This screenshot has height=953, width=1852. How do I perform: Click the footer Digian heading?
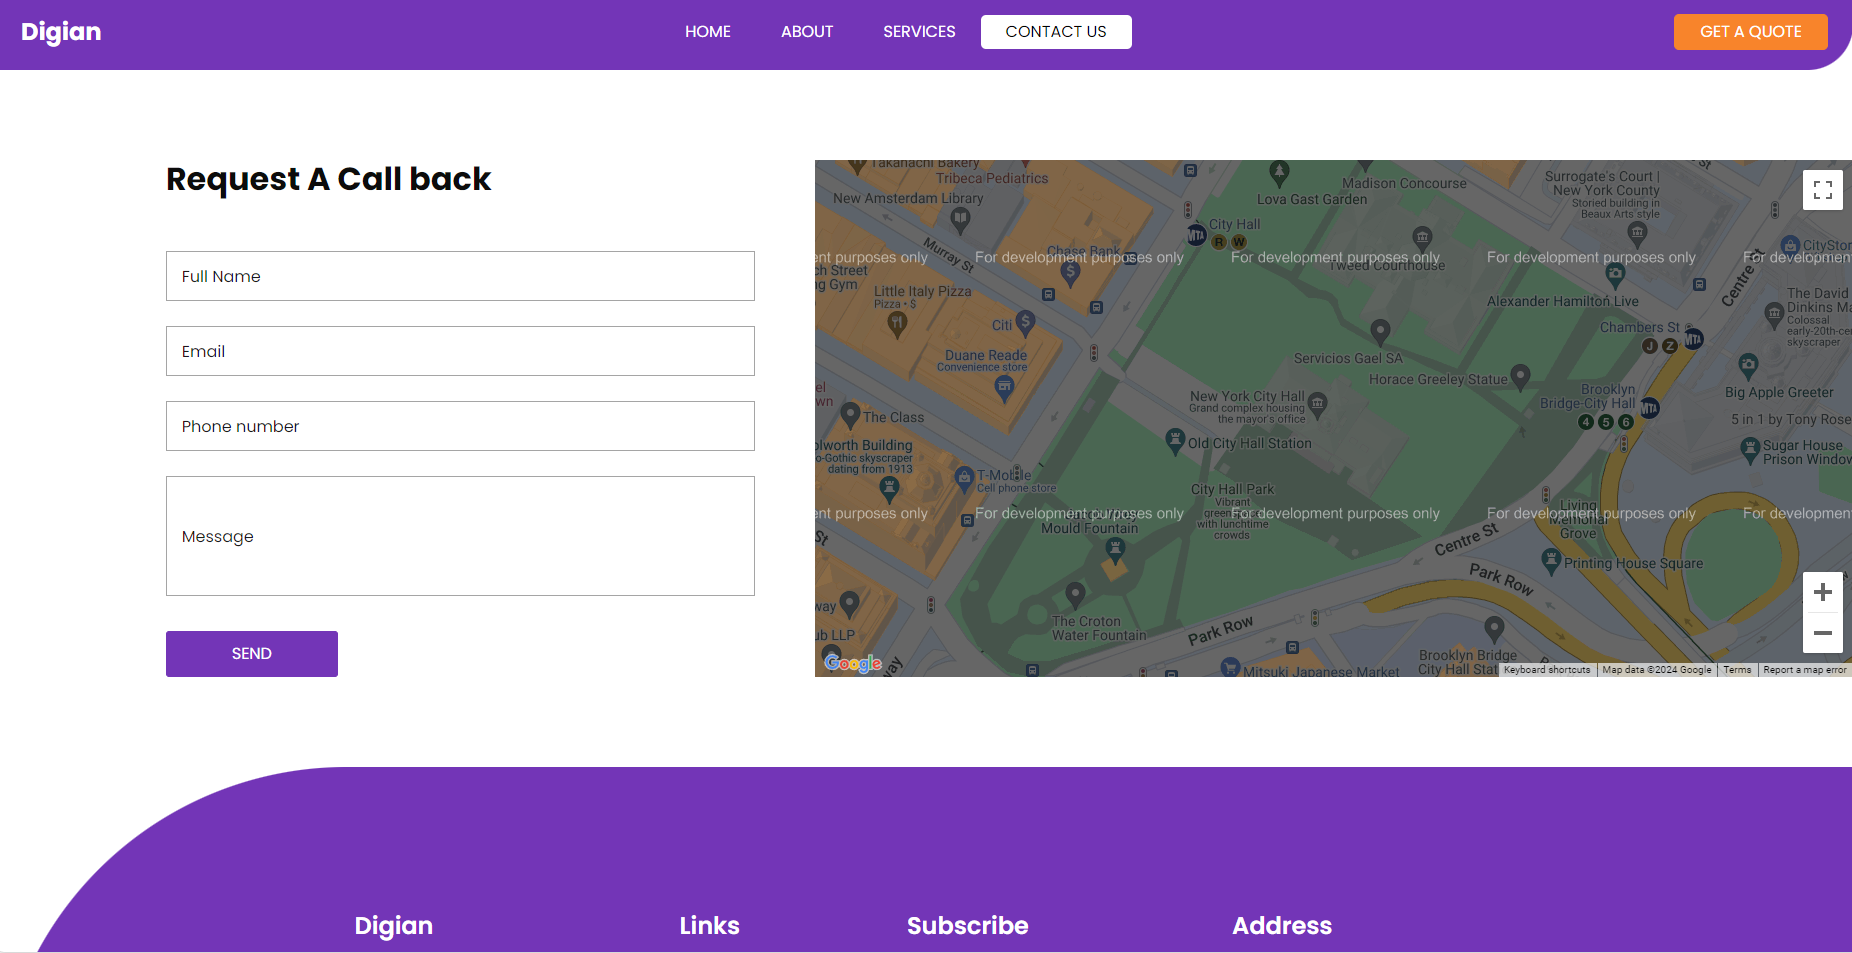(x=394, y=926)
